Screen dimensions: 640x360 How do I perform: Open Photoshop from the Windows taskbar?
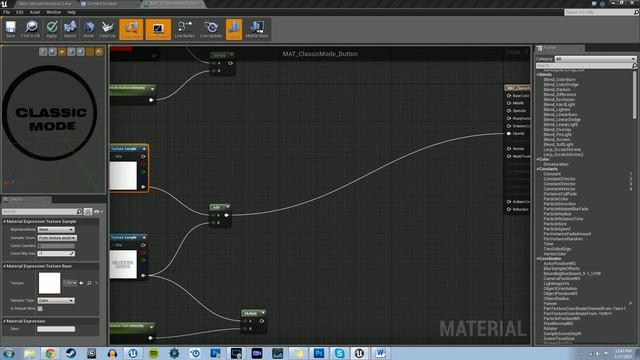coord(318,353)
